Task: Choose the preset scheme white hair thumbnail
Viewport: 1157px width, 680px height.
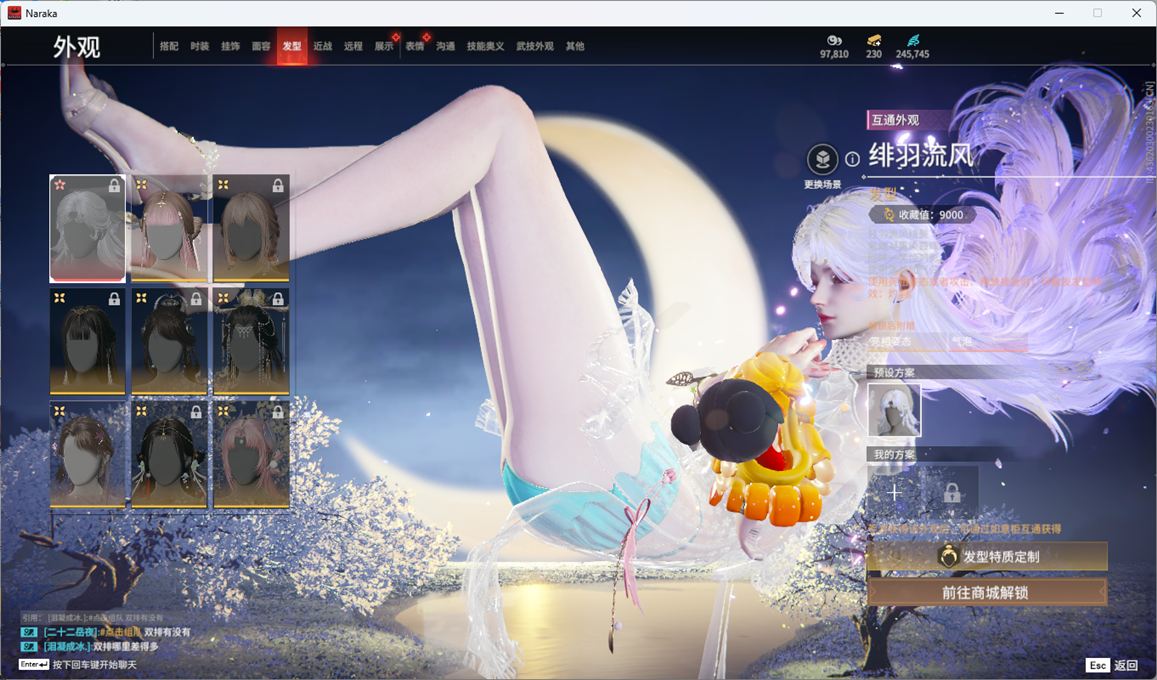Action: tap(893, 411)
